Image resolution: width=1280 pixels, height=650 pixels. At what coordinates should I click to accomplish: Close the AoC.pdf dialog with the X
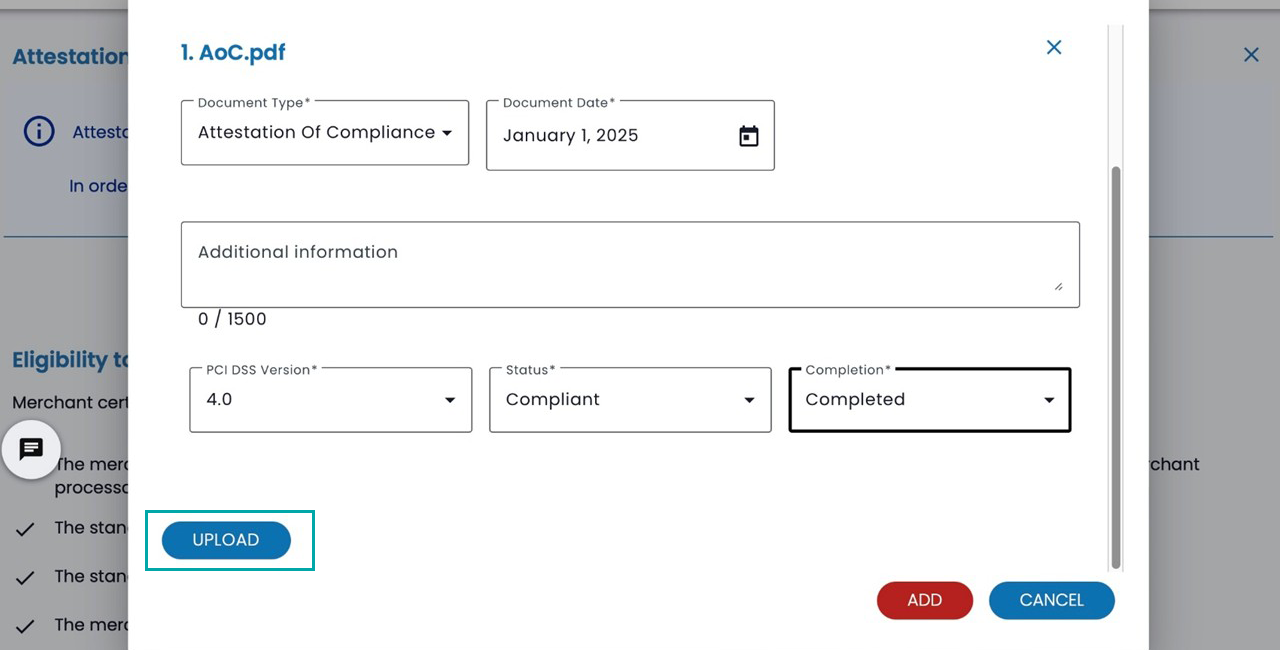pyautogui.click(x=1053, y=47)
